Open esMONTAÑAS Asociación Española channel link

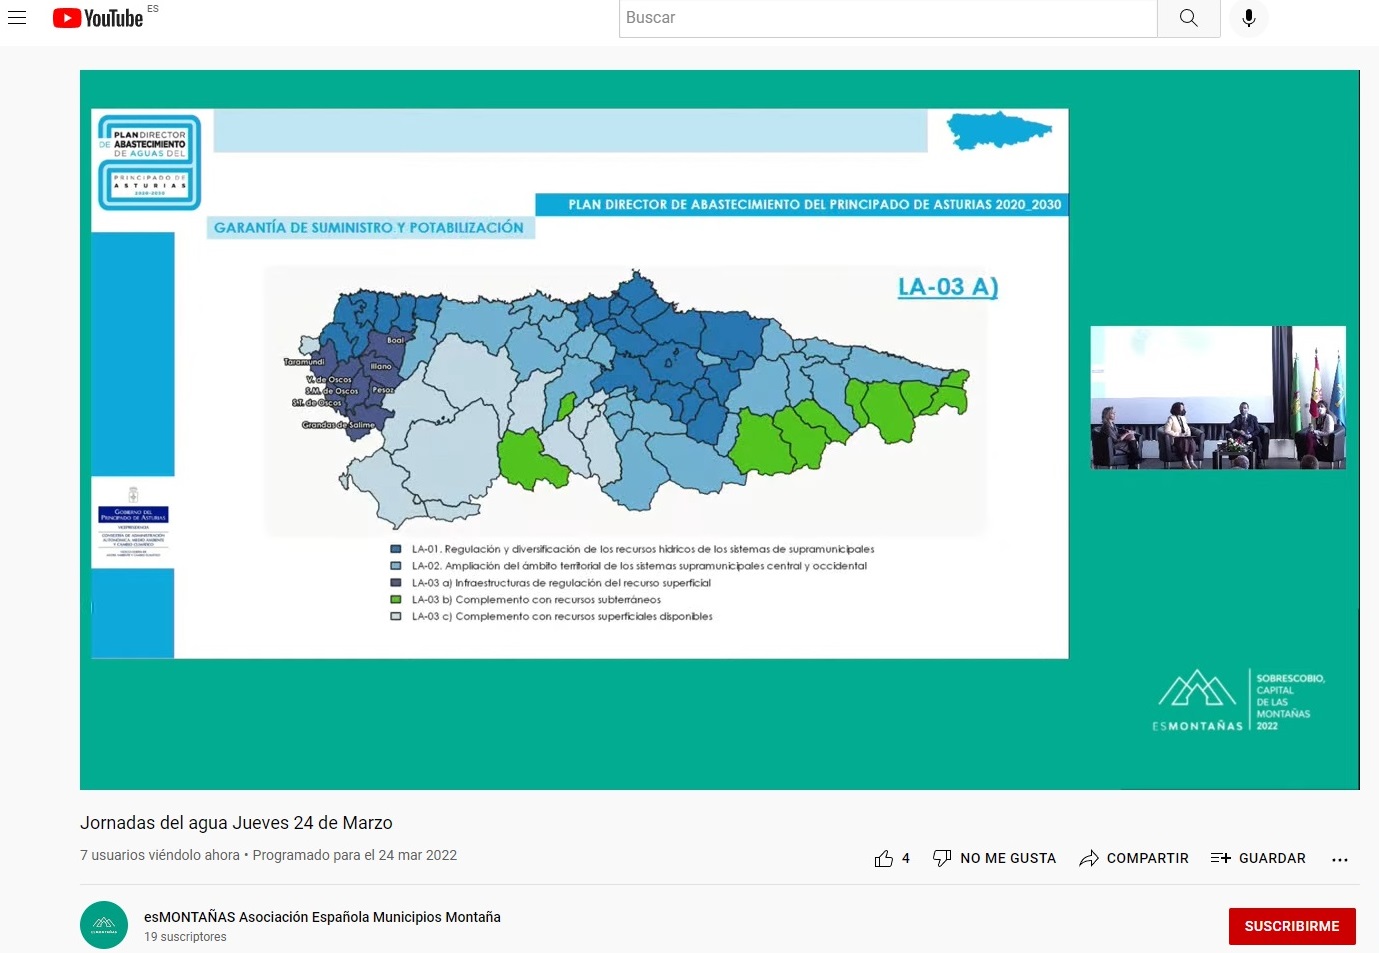tap(322, 917)
